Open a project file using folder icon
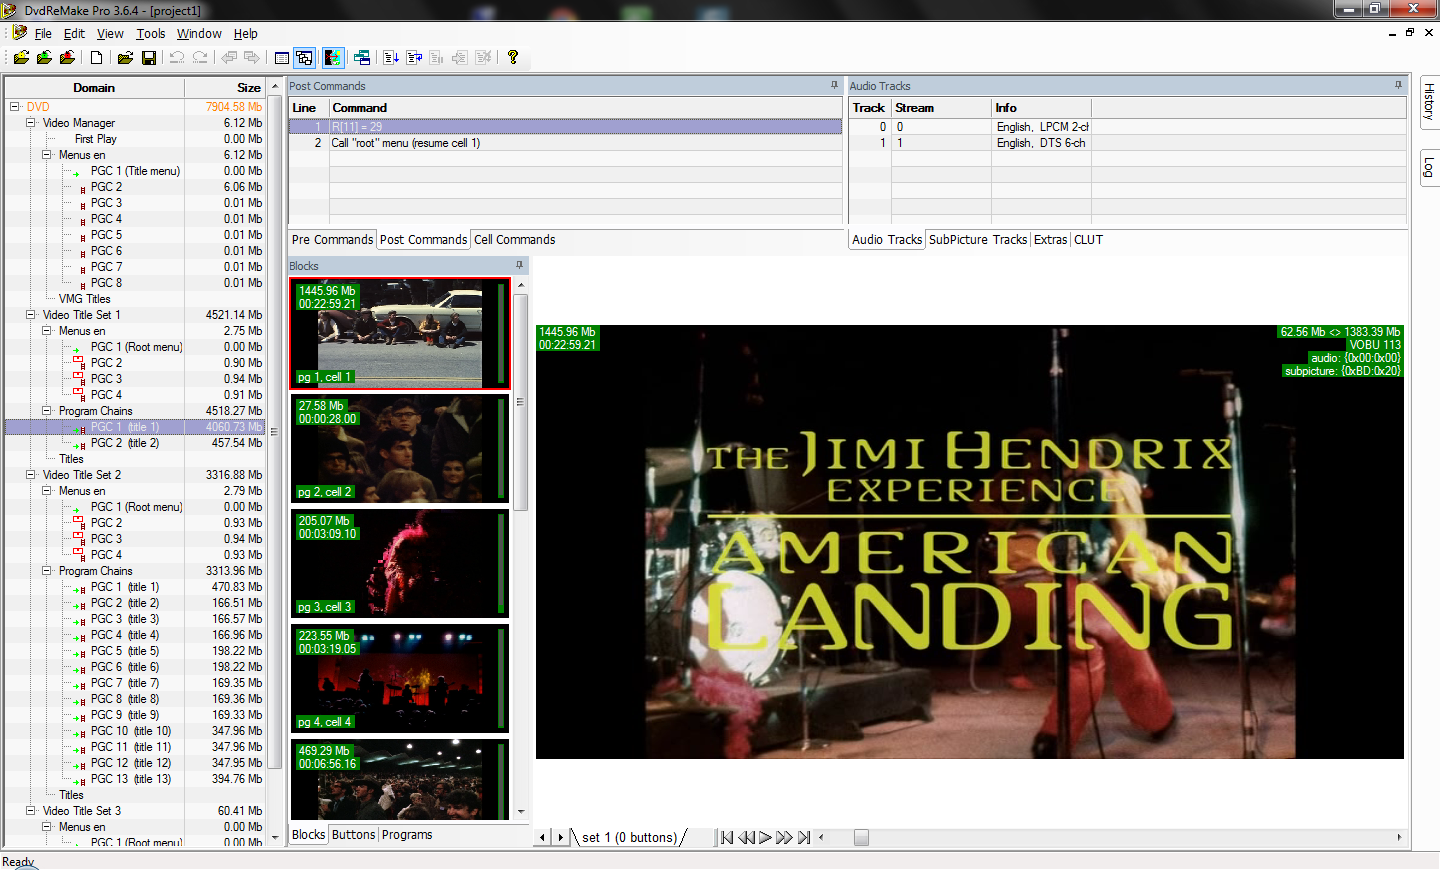1440x870 pixels. coord(125,58)
